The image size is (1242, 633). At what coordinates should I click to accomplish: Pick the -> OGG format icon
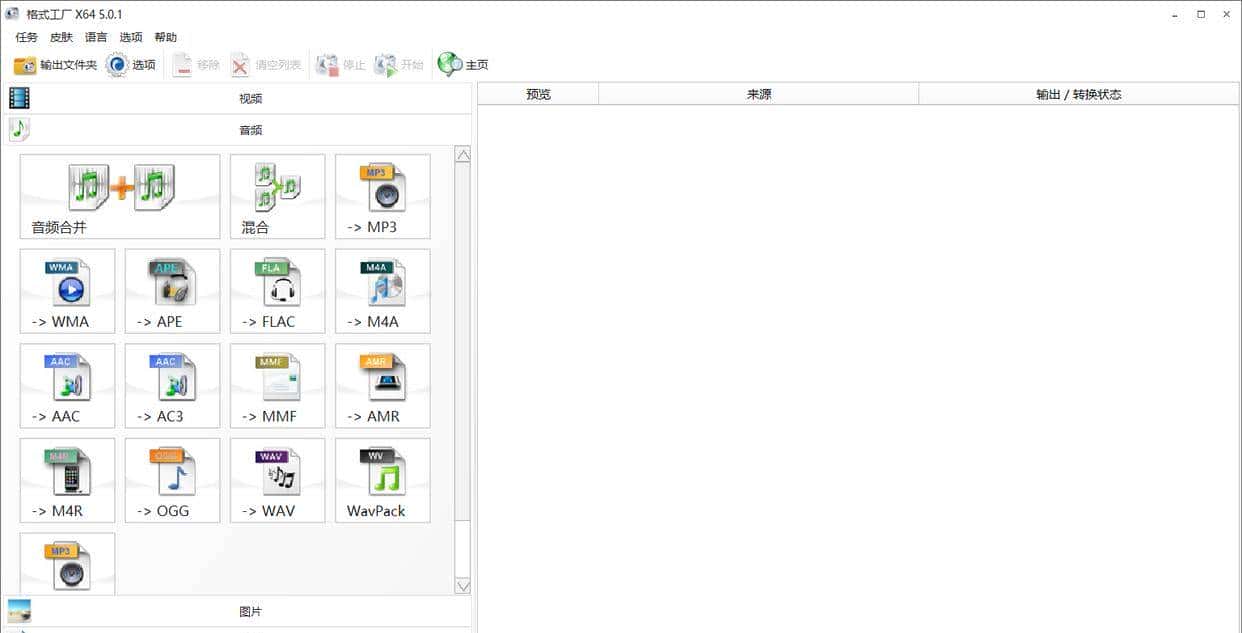coord(172,480)
